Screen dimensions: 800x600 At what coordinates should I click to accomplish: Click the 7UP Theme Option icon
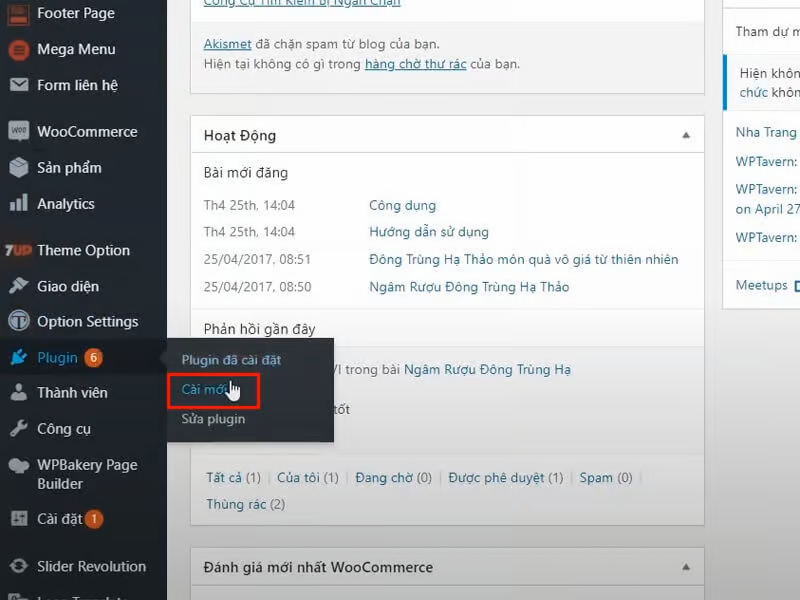click(20, 249)
